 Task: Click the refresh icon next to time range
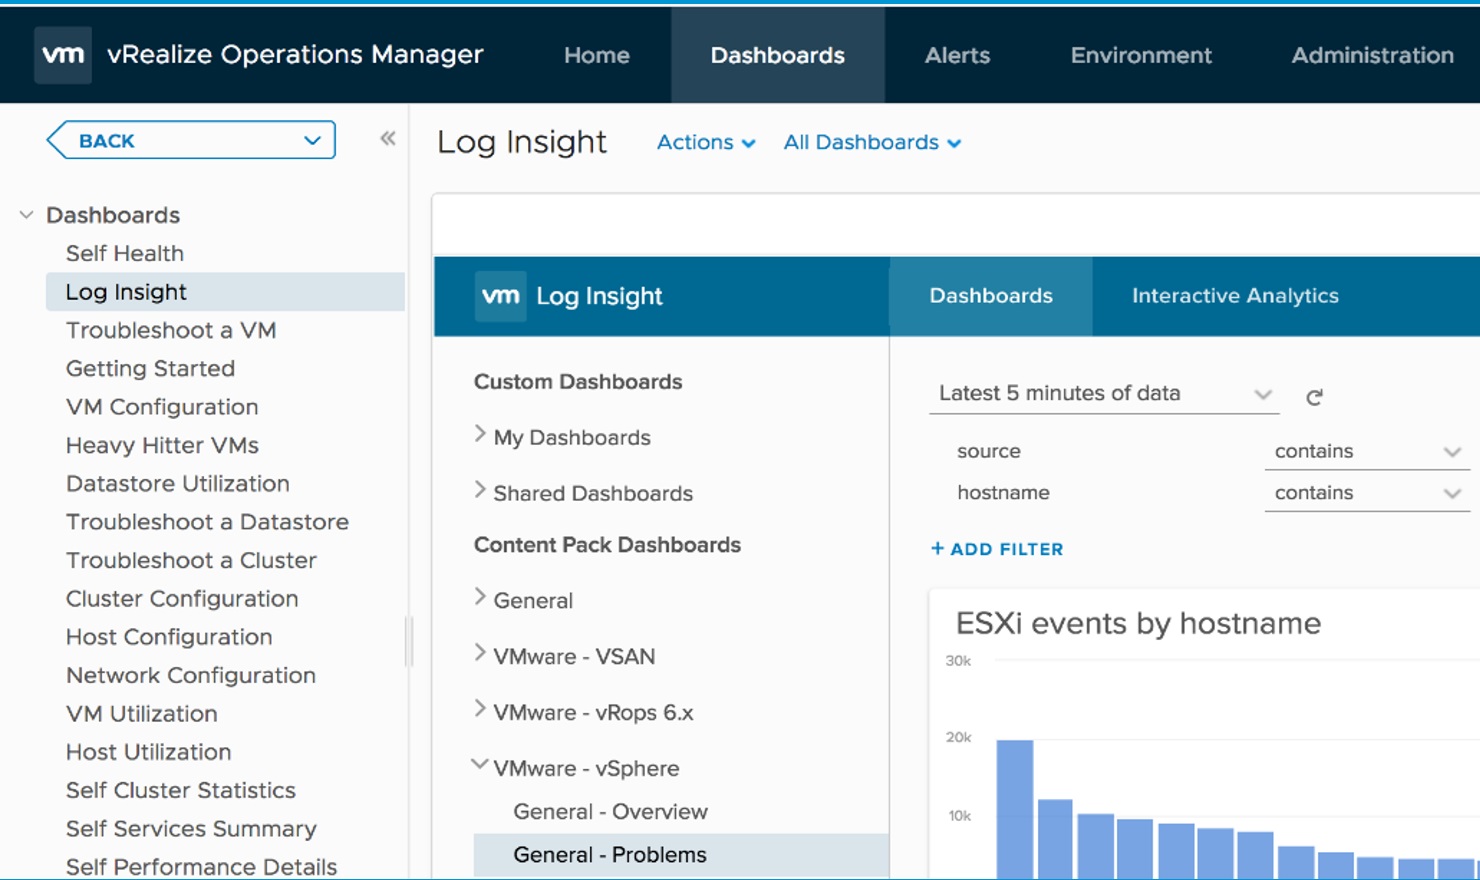click(x=1314, y=397)
